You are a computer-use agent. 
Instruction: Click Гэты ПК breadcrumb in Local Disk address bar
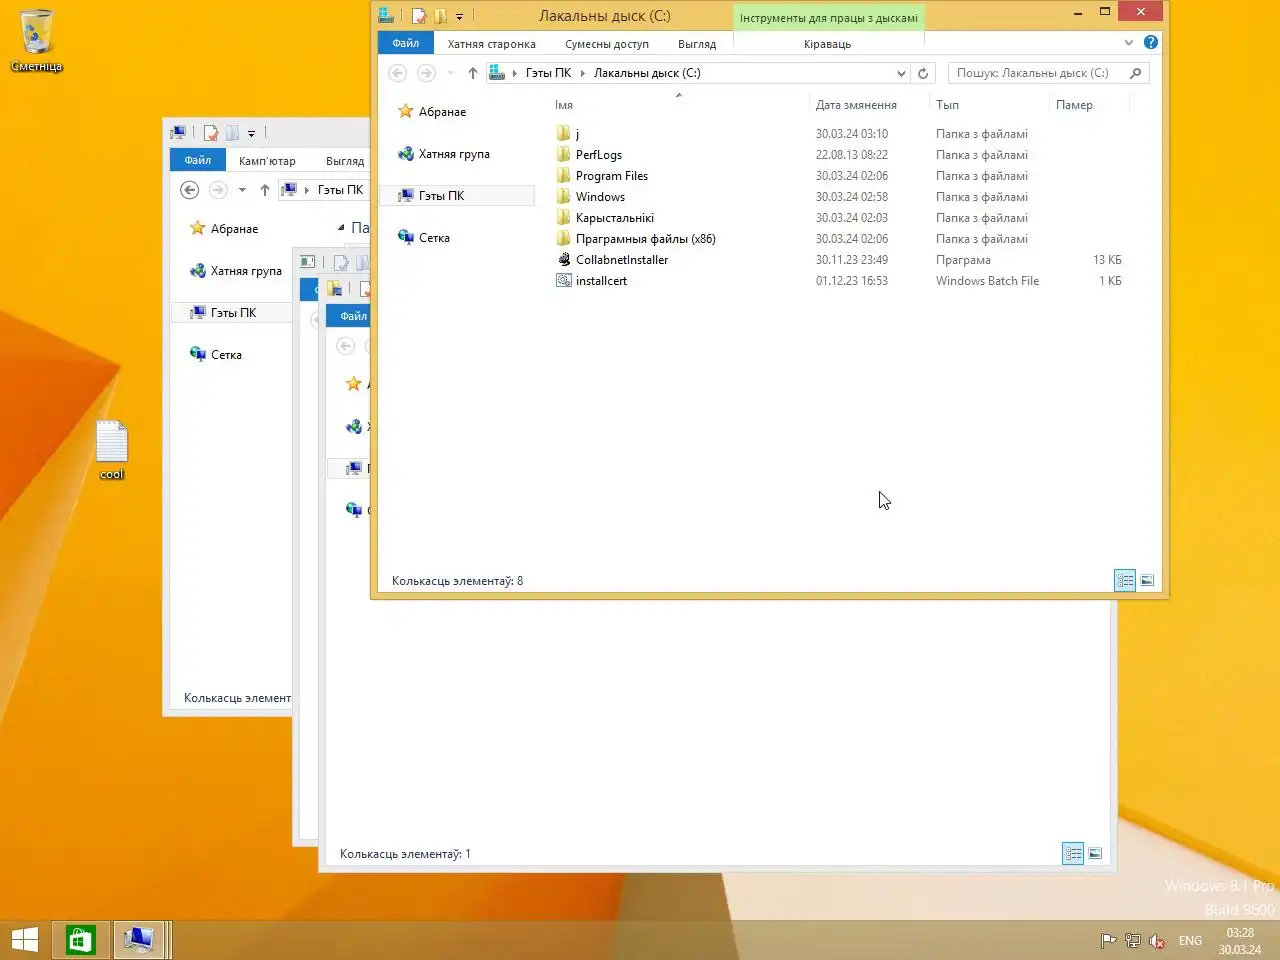click(x=548, y=73)
